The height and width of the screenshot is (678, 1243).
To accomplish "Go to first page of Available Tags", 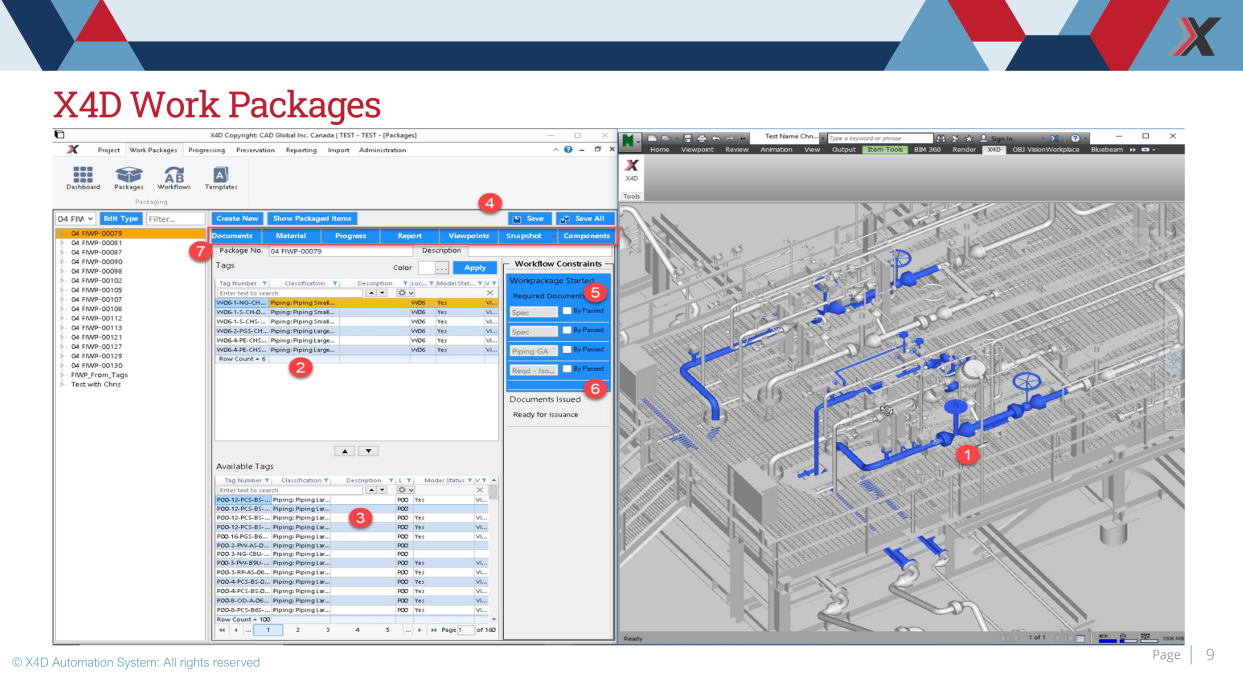I will pyautogui.click(x=222, y=630).
